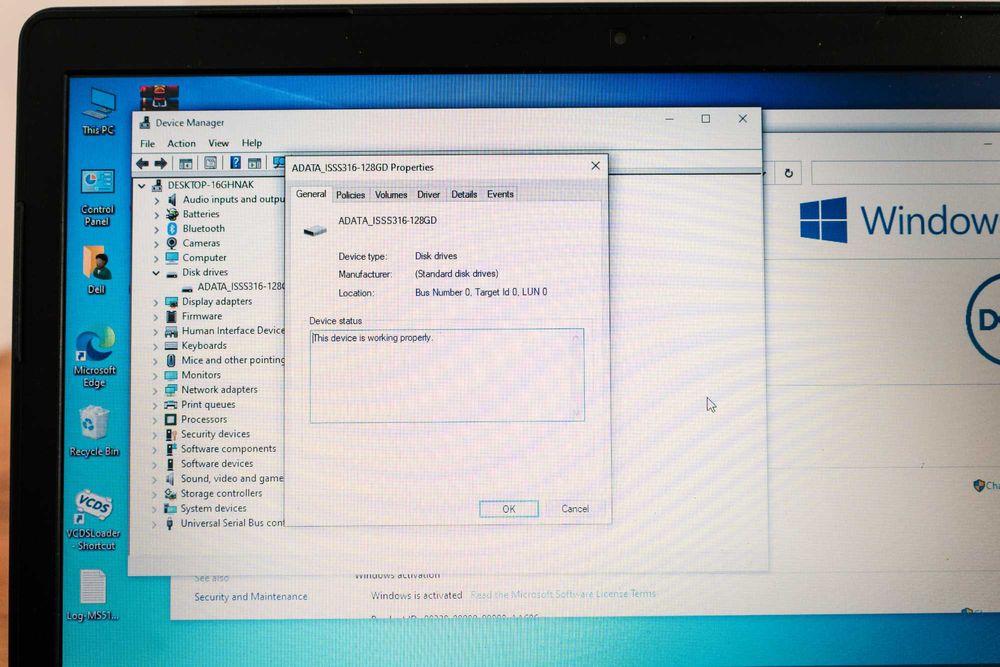Select the Recycle Bin desktop icon
Viewport: 1000px width, 667px height.
tap(94, 431)
